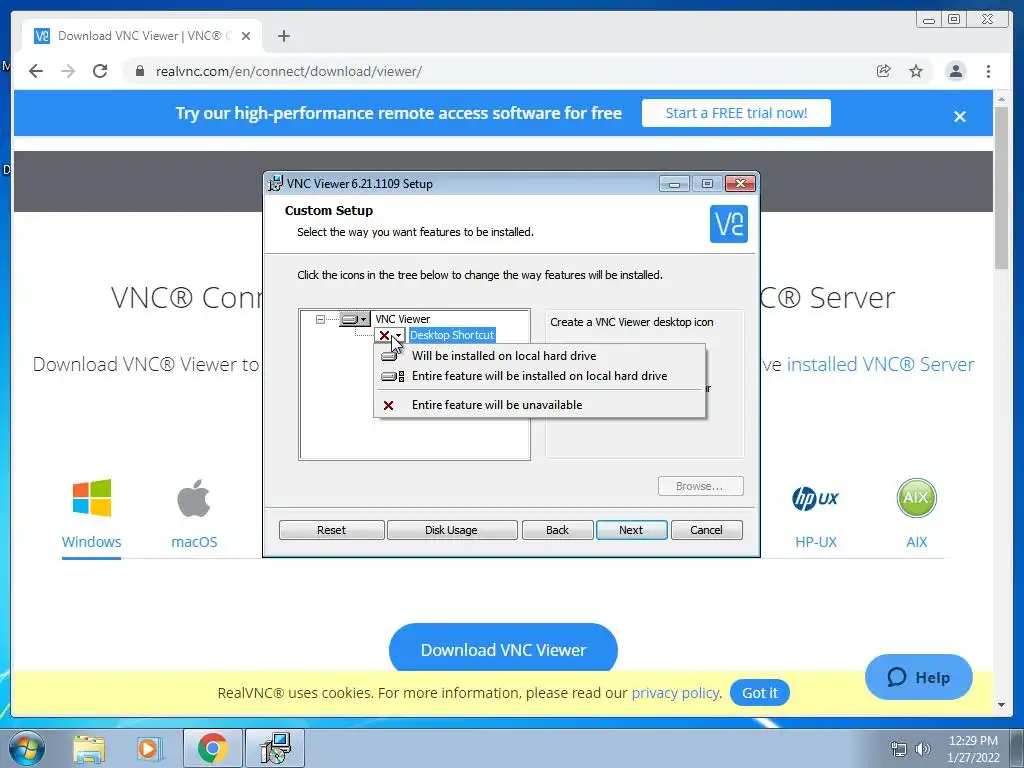Viewport: 1024px width, 768px height.
Task: Open a new Chrome tab
Action: pyautogui.click(x=283, y=36)
